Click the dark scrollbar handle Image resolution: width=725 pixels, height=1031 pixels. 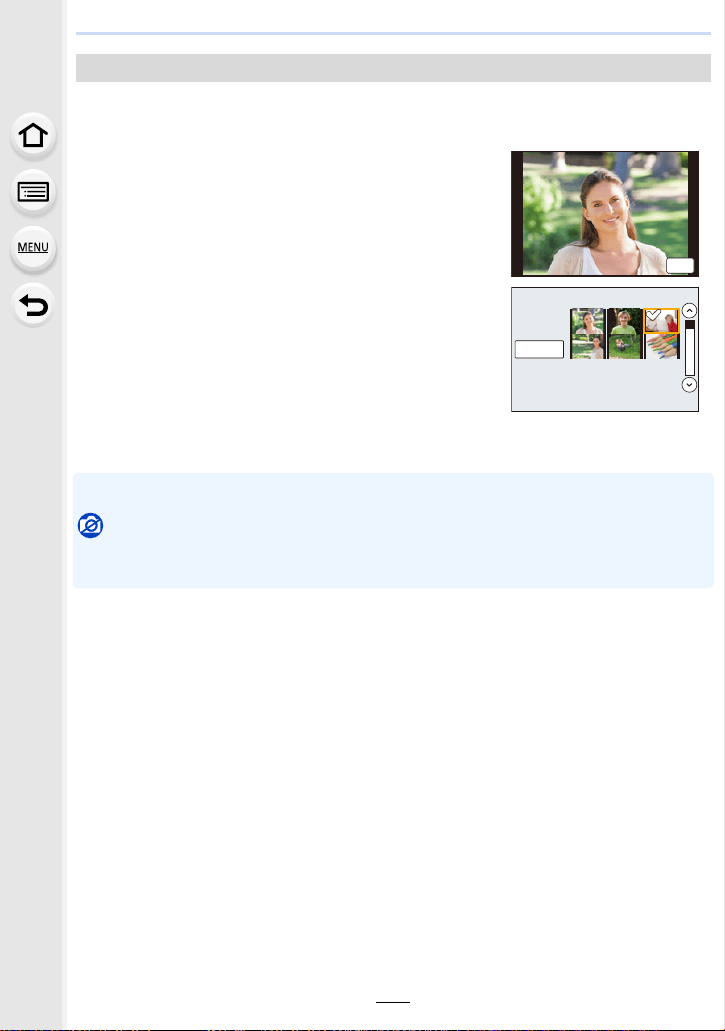[690, 325]
